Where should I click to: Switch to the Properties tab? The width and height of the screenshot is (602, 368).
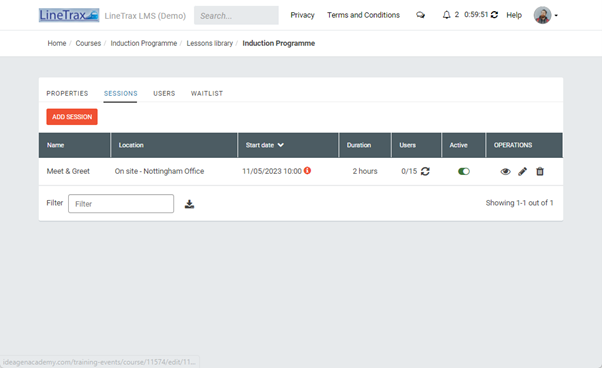tap(67, 93)
